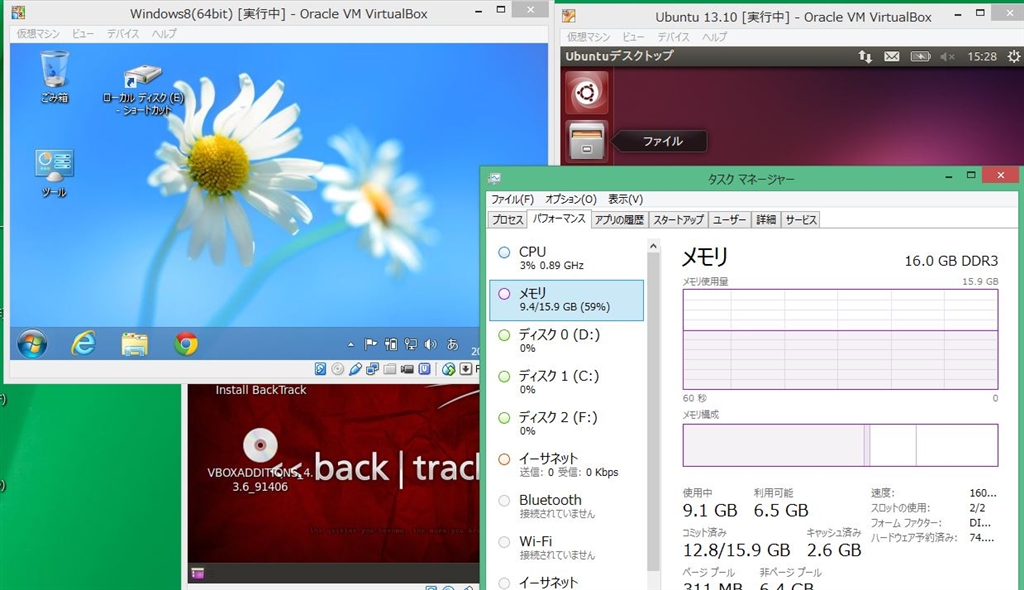Open ビュー menu in Windows8 VM window
The image size is (1024, 590).
tap(83, 33)
